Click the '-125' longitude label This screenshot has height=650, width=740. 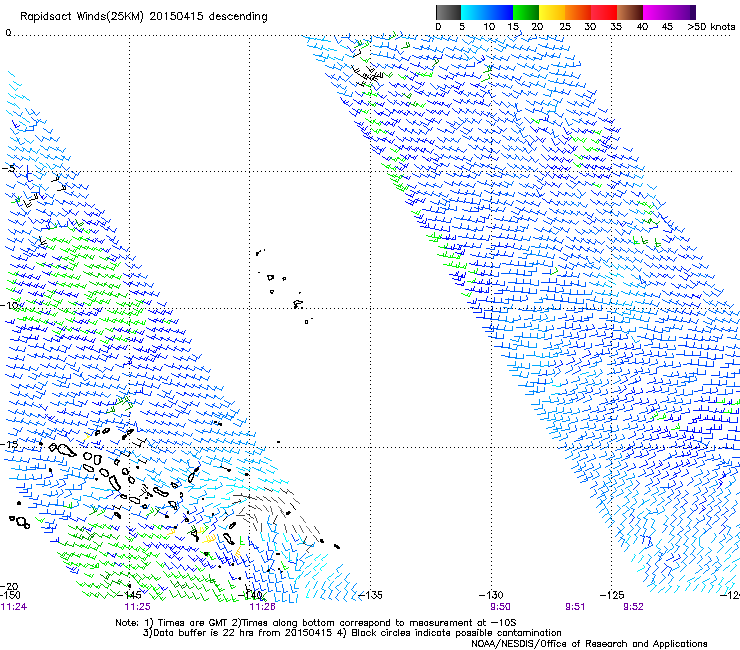(x=612, y=595)
